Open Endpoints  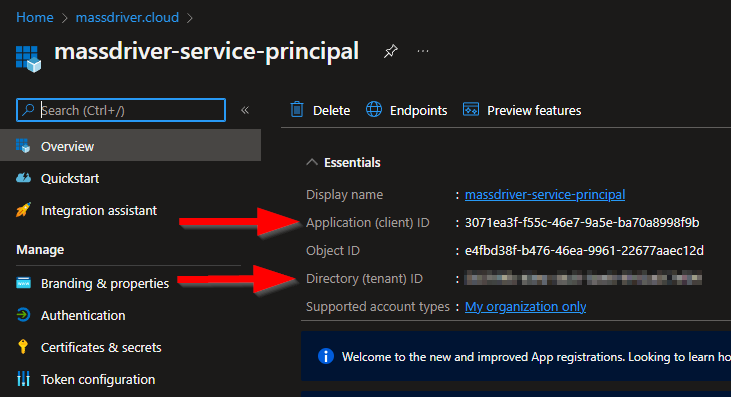click(x=418, y=110)
